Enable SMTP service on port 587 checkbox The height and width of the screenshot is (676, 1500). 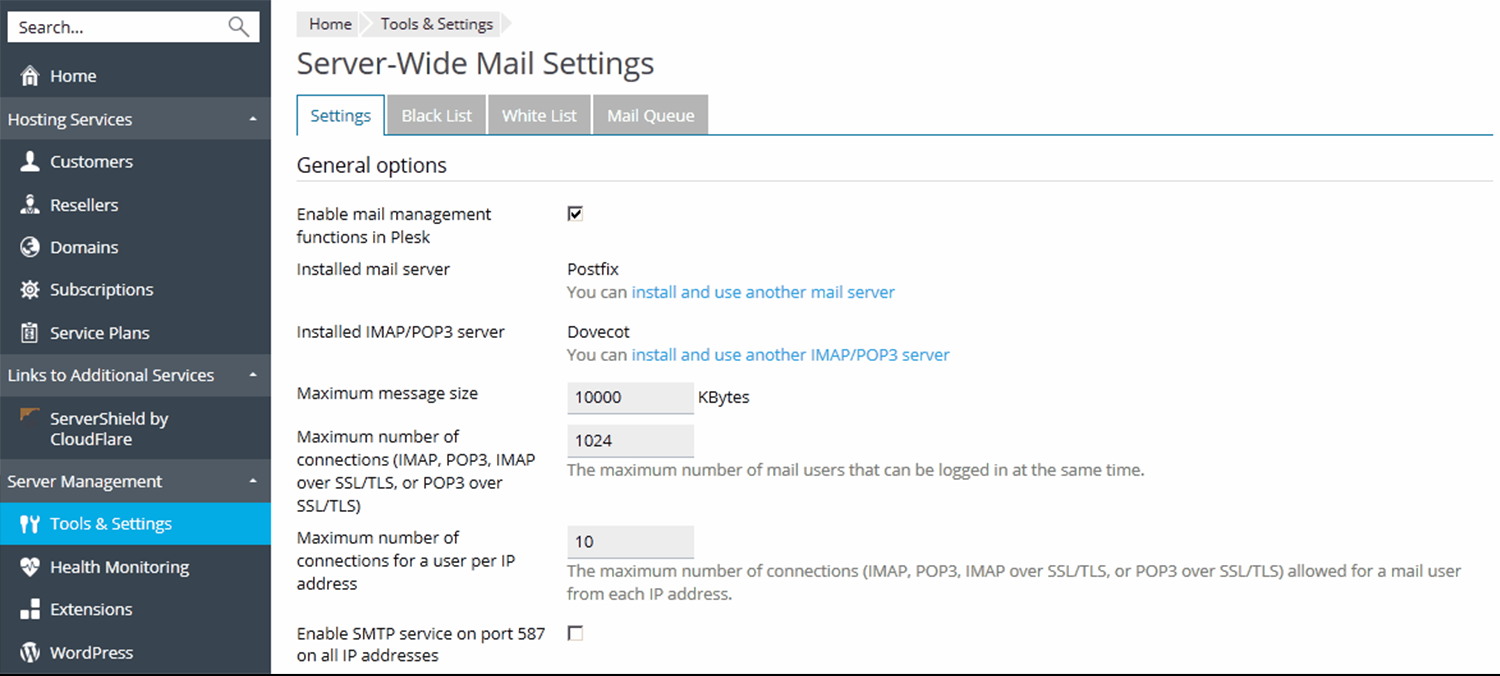point(575,633)
